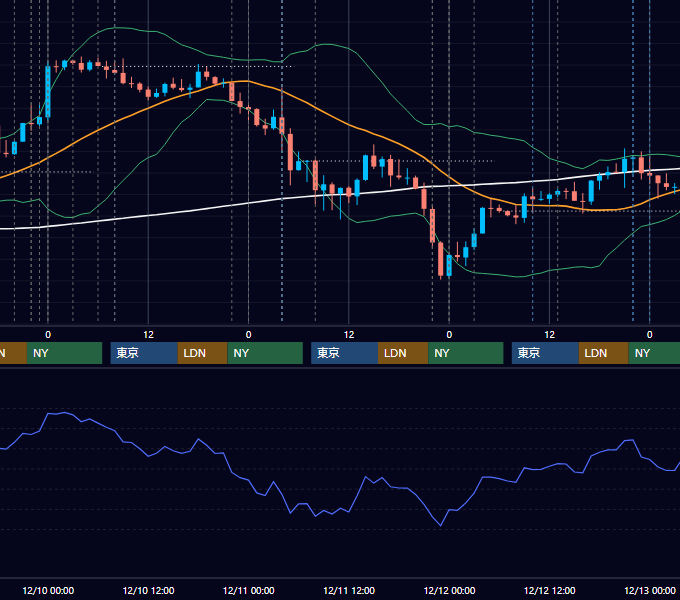Image resolution: width=680 pixels, height=600 pixels.
Task: Click hour label 12 above 12/10 12:00
Action: [148, 335]
